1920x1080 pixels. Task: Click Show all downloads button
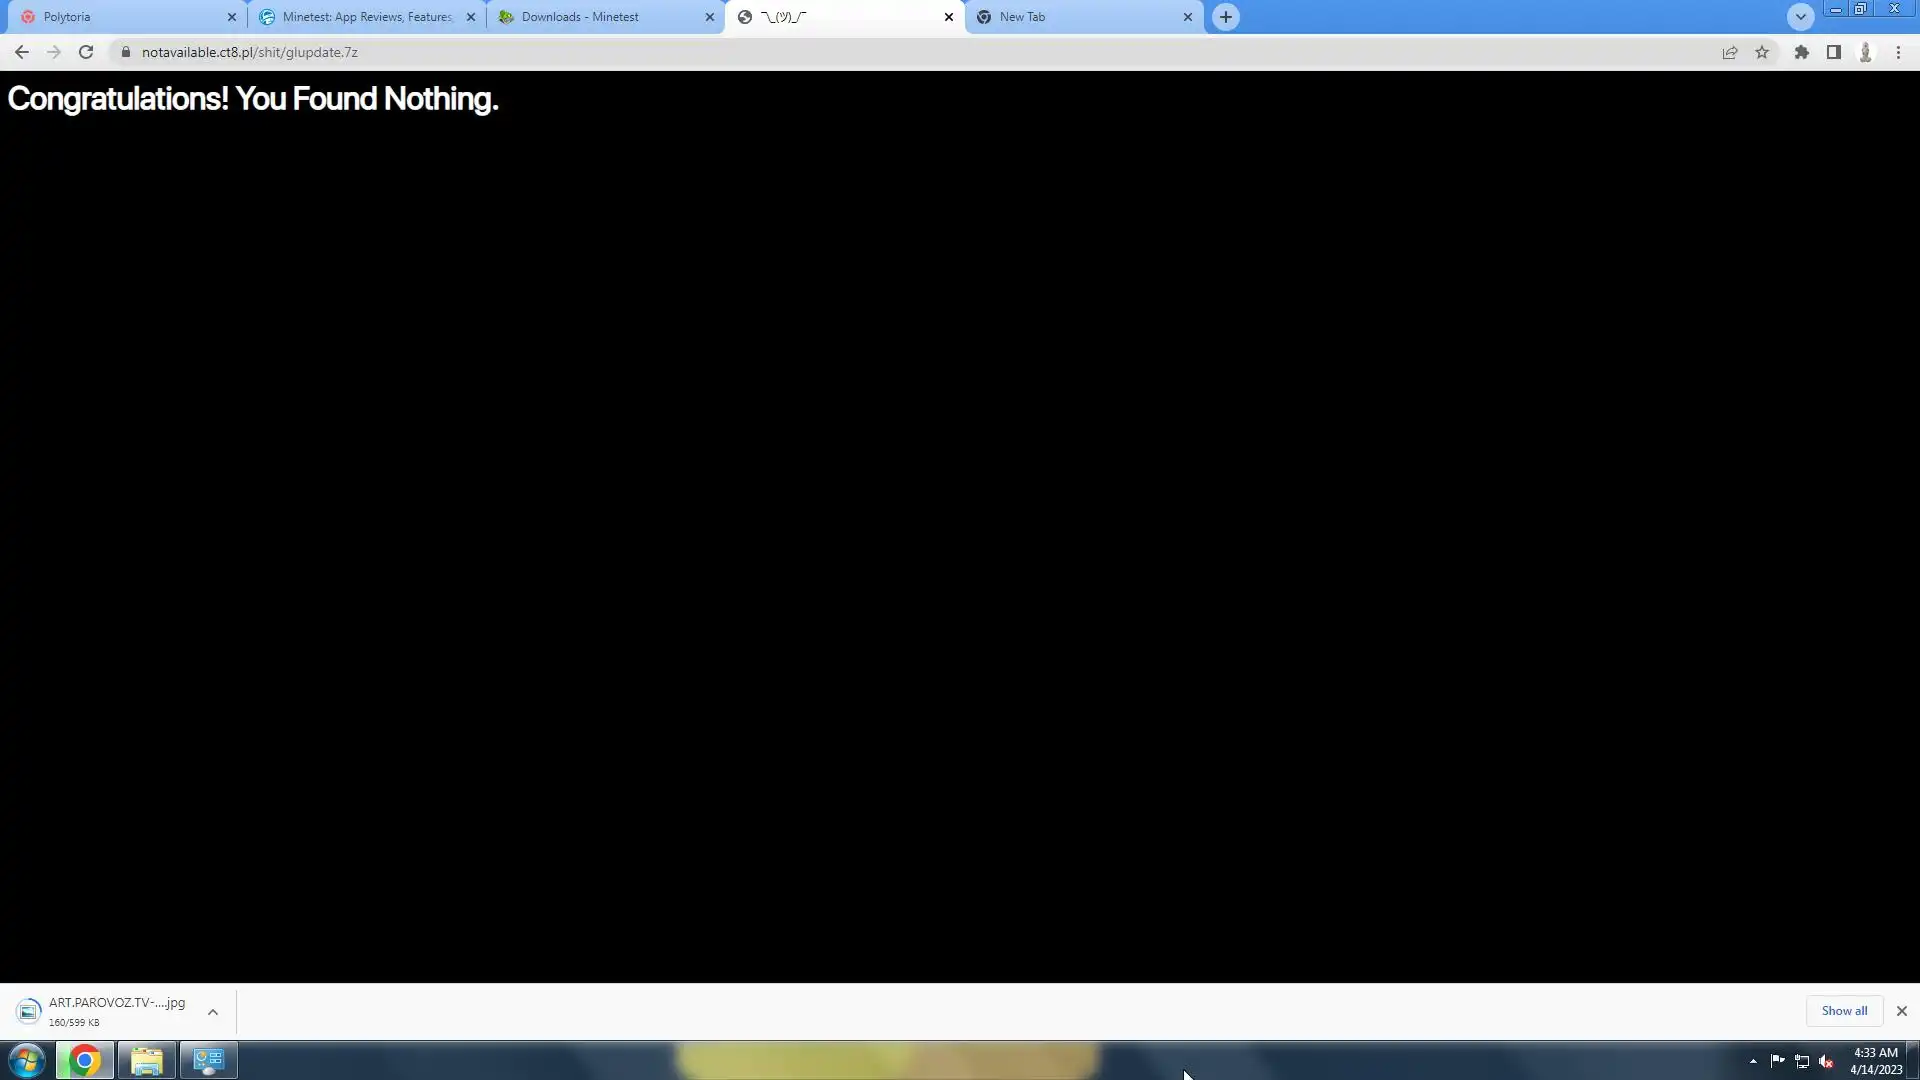click(x=1843, y=1011)
